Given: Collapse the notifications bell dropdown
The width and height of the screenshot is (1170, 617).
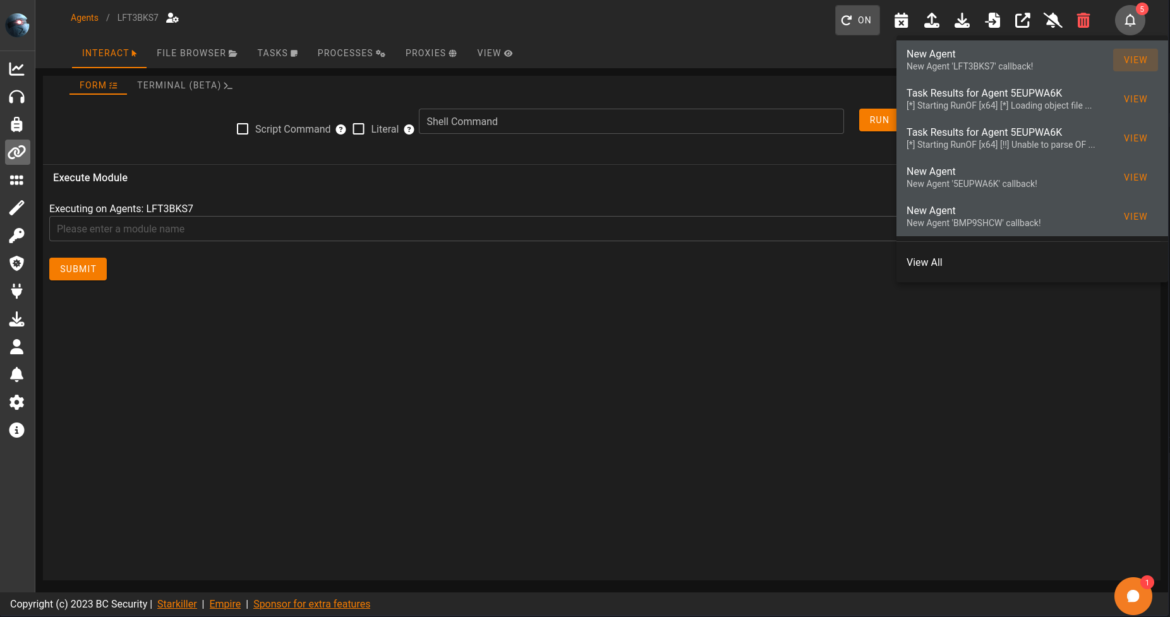Looking at the screenshot, I should point(1130,20).
